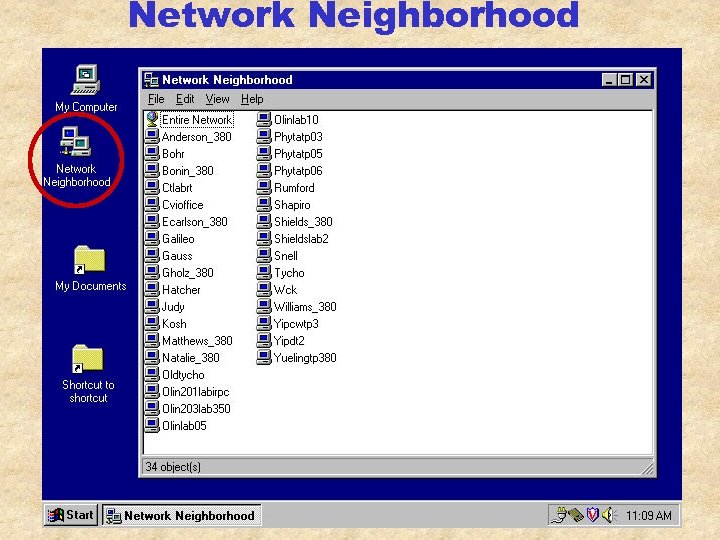Select the Shields_380 text label
This screenshot has height=540, width=720.
coord(303,222)
